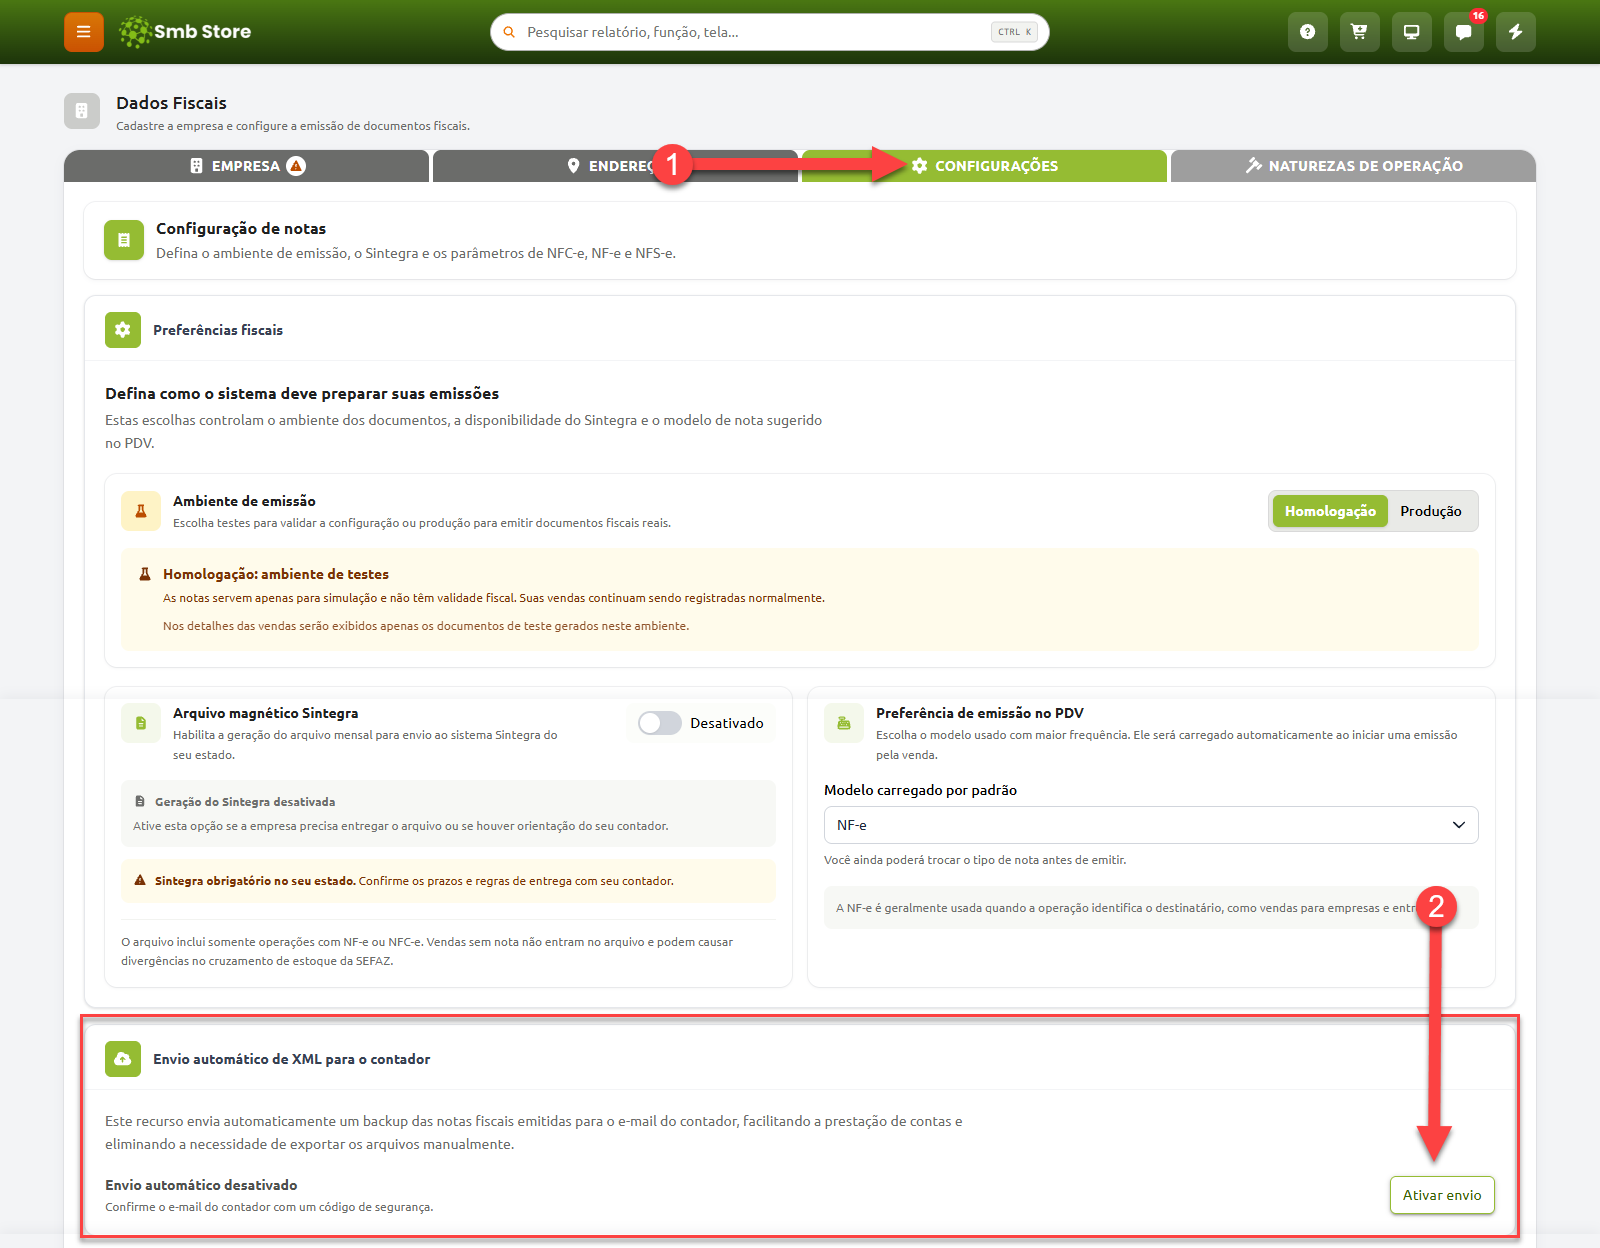Click 'Envio automático desativado' status text
1600x1248 pixels.
(201, 1185)
